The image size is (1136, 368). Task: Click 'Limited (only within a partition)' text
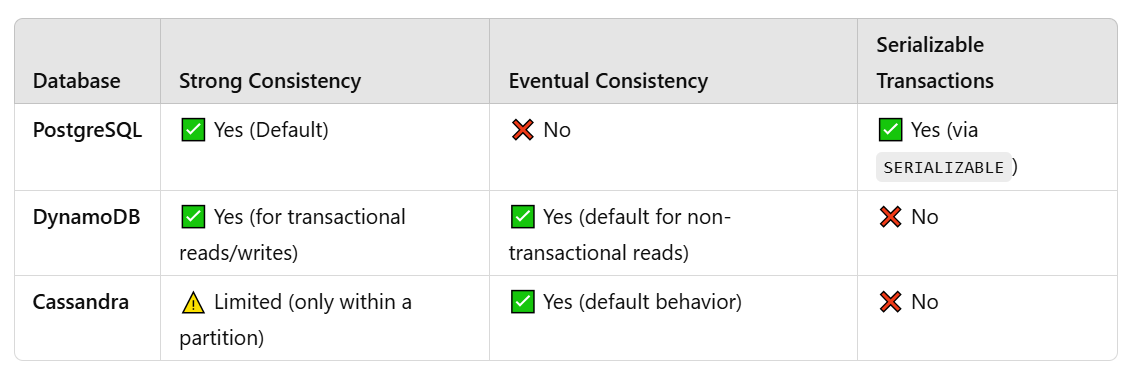(x=296, y=320)
